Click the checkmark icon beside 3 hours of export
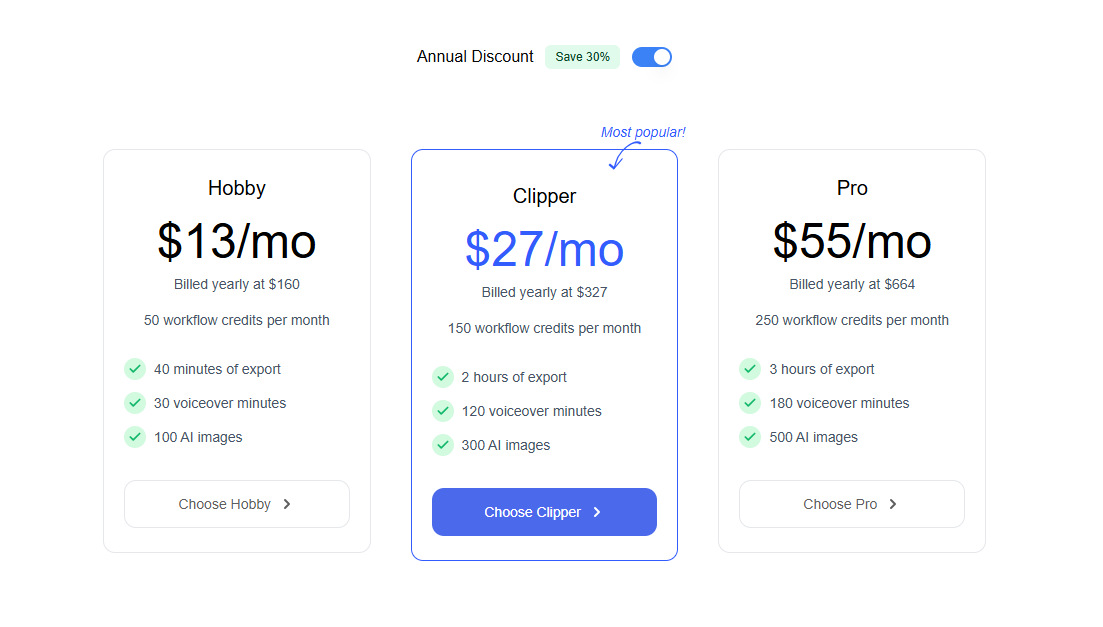 pyautogui.click(x=750, y=369)
